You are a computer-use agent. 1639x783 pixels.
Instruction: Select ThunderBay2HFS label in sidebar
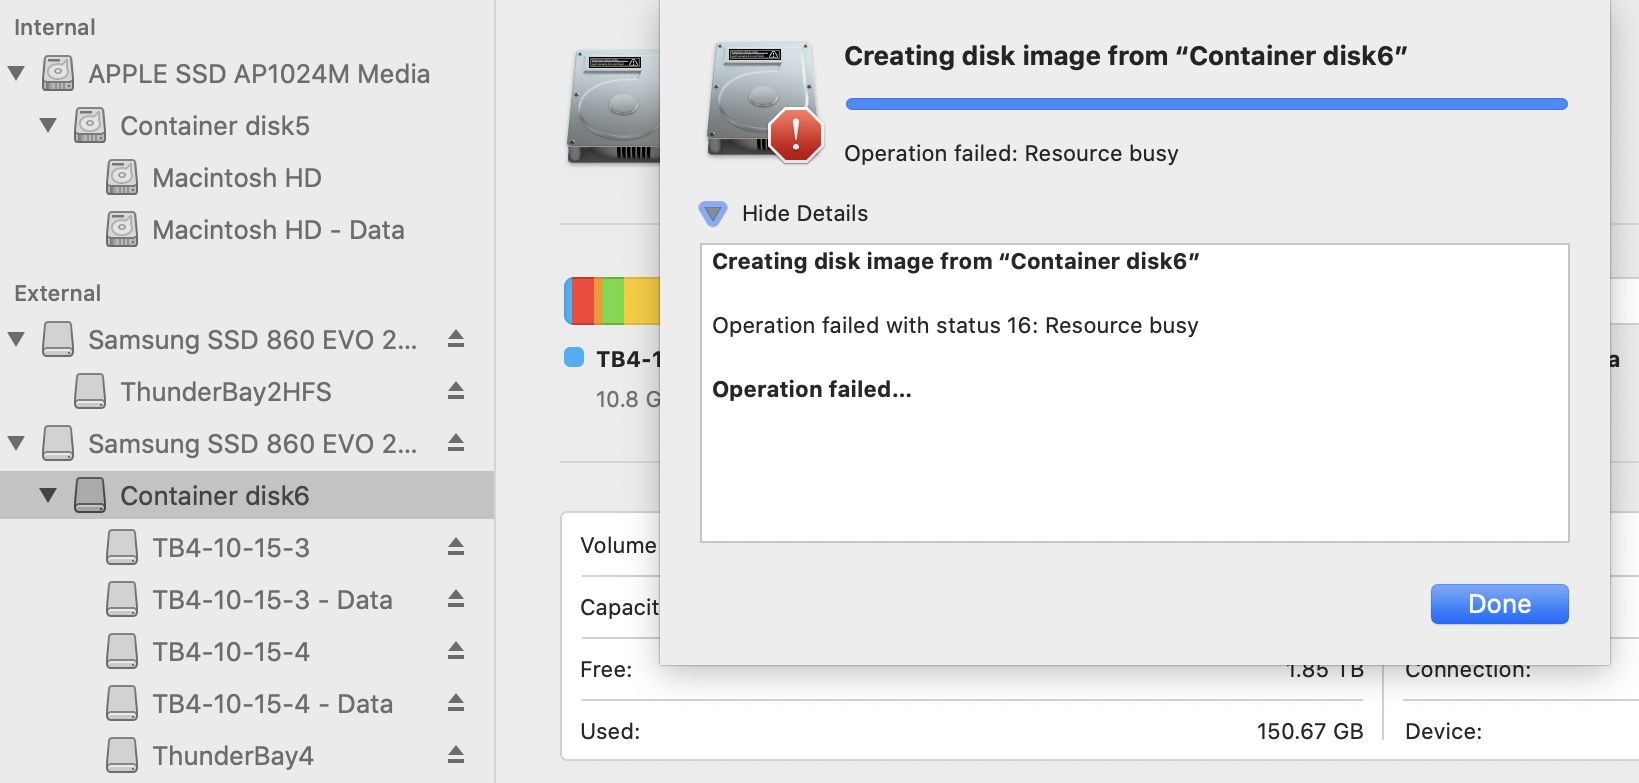pyautogui.click(x=226, y=392)
